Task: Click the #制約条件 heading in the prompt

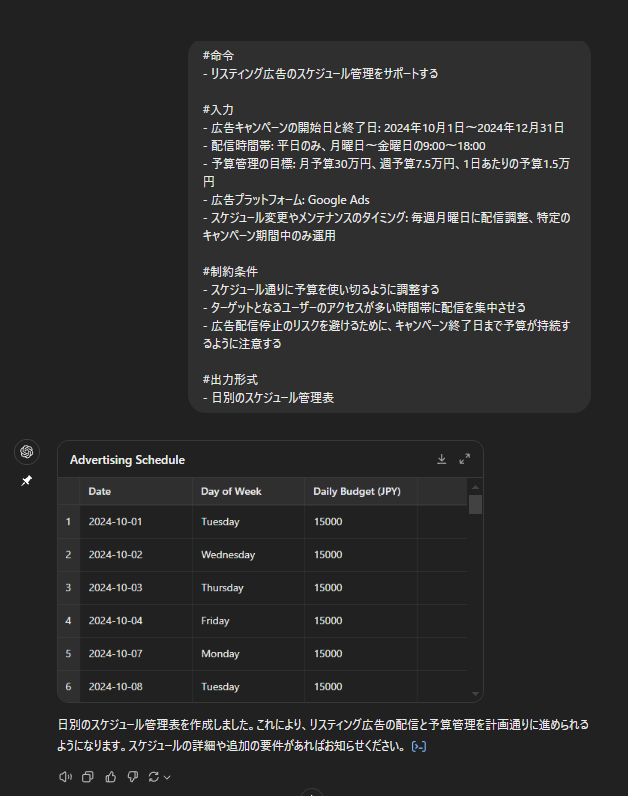Action: coord(230,272)
